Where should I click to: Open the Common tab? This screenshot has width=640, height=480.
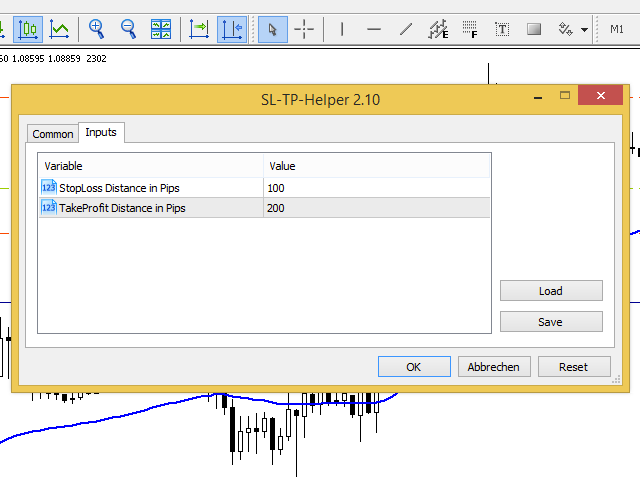point(53,134)
